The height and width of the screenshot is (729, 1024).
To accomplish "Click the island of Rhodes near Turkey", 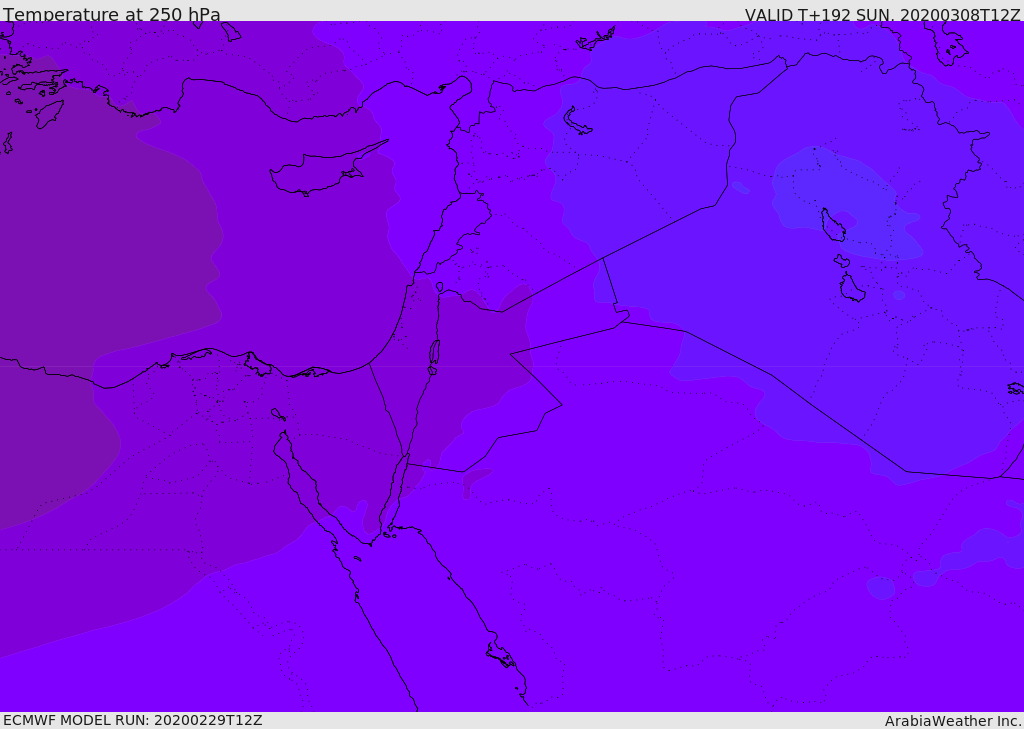I will tap(49, 114).
